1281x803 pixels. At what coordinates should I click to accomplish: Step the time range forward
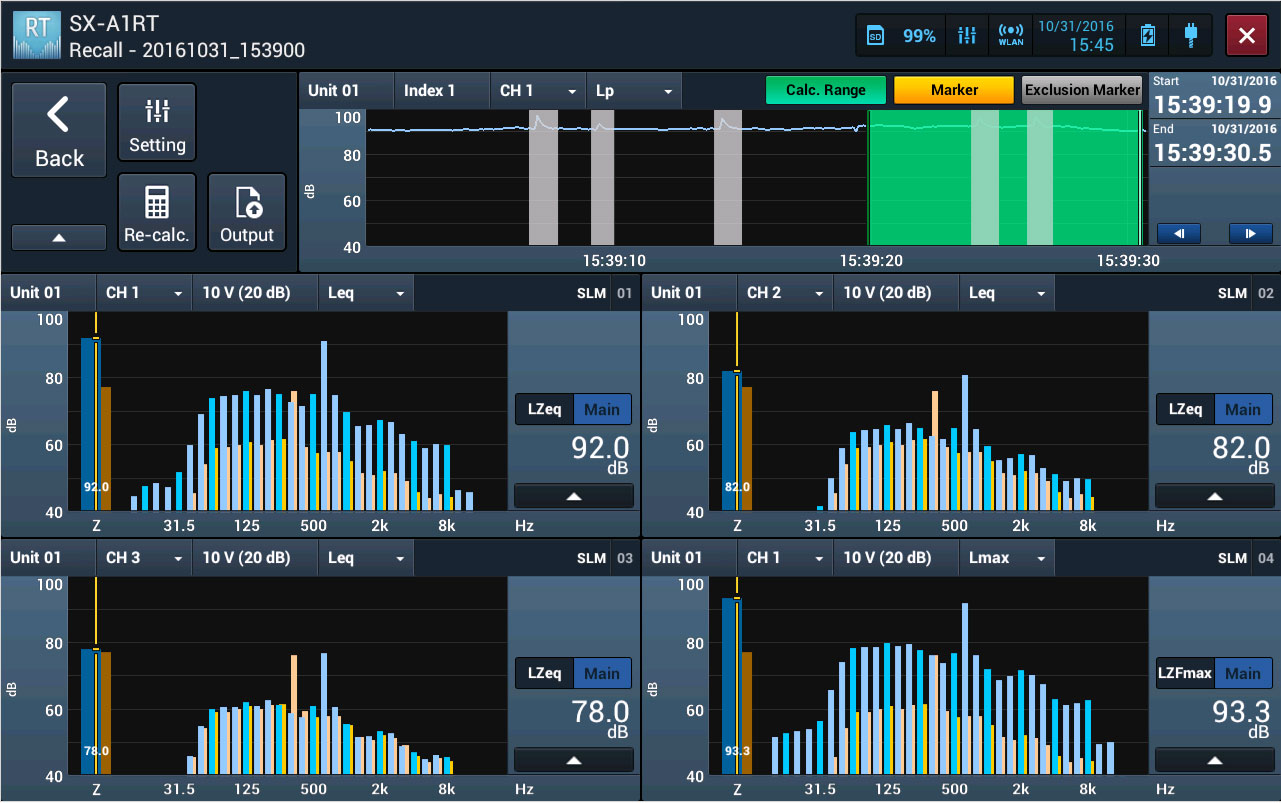(1250, 233)
